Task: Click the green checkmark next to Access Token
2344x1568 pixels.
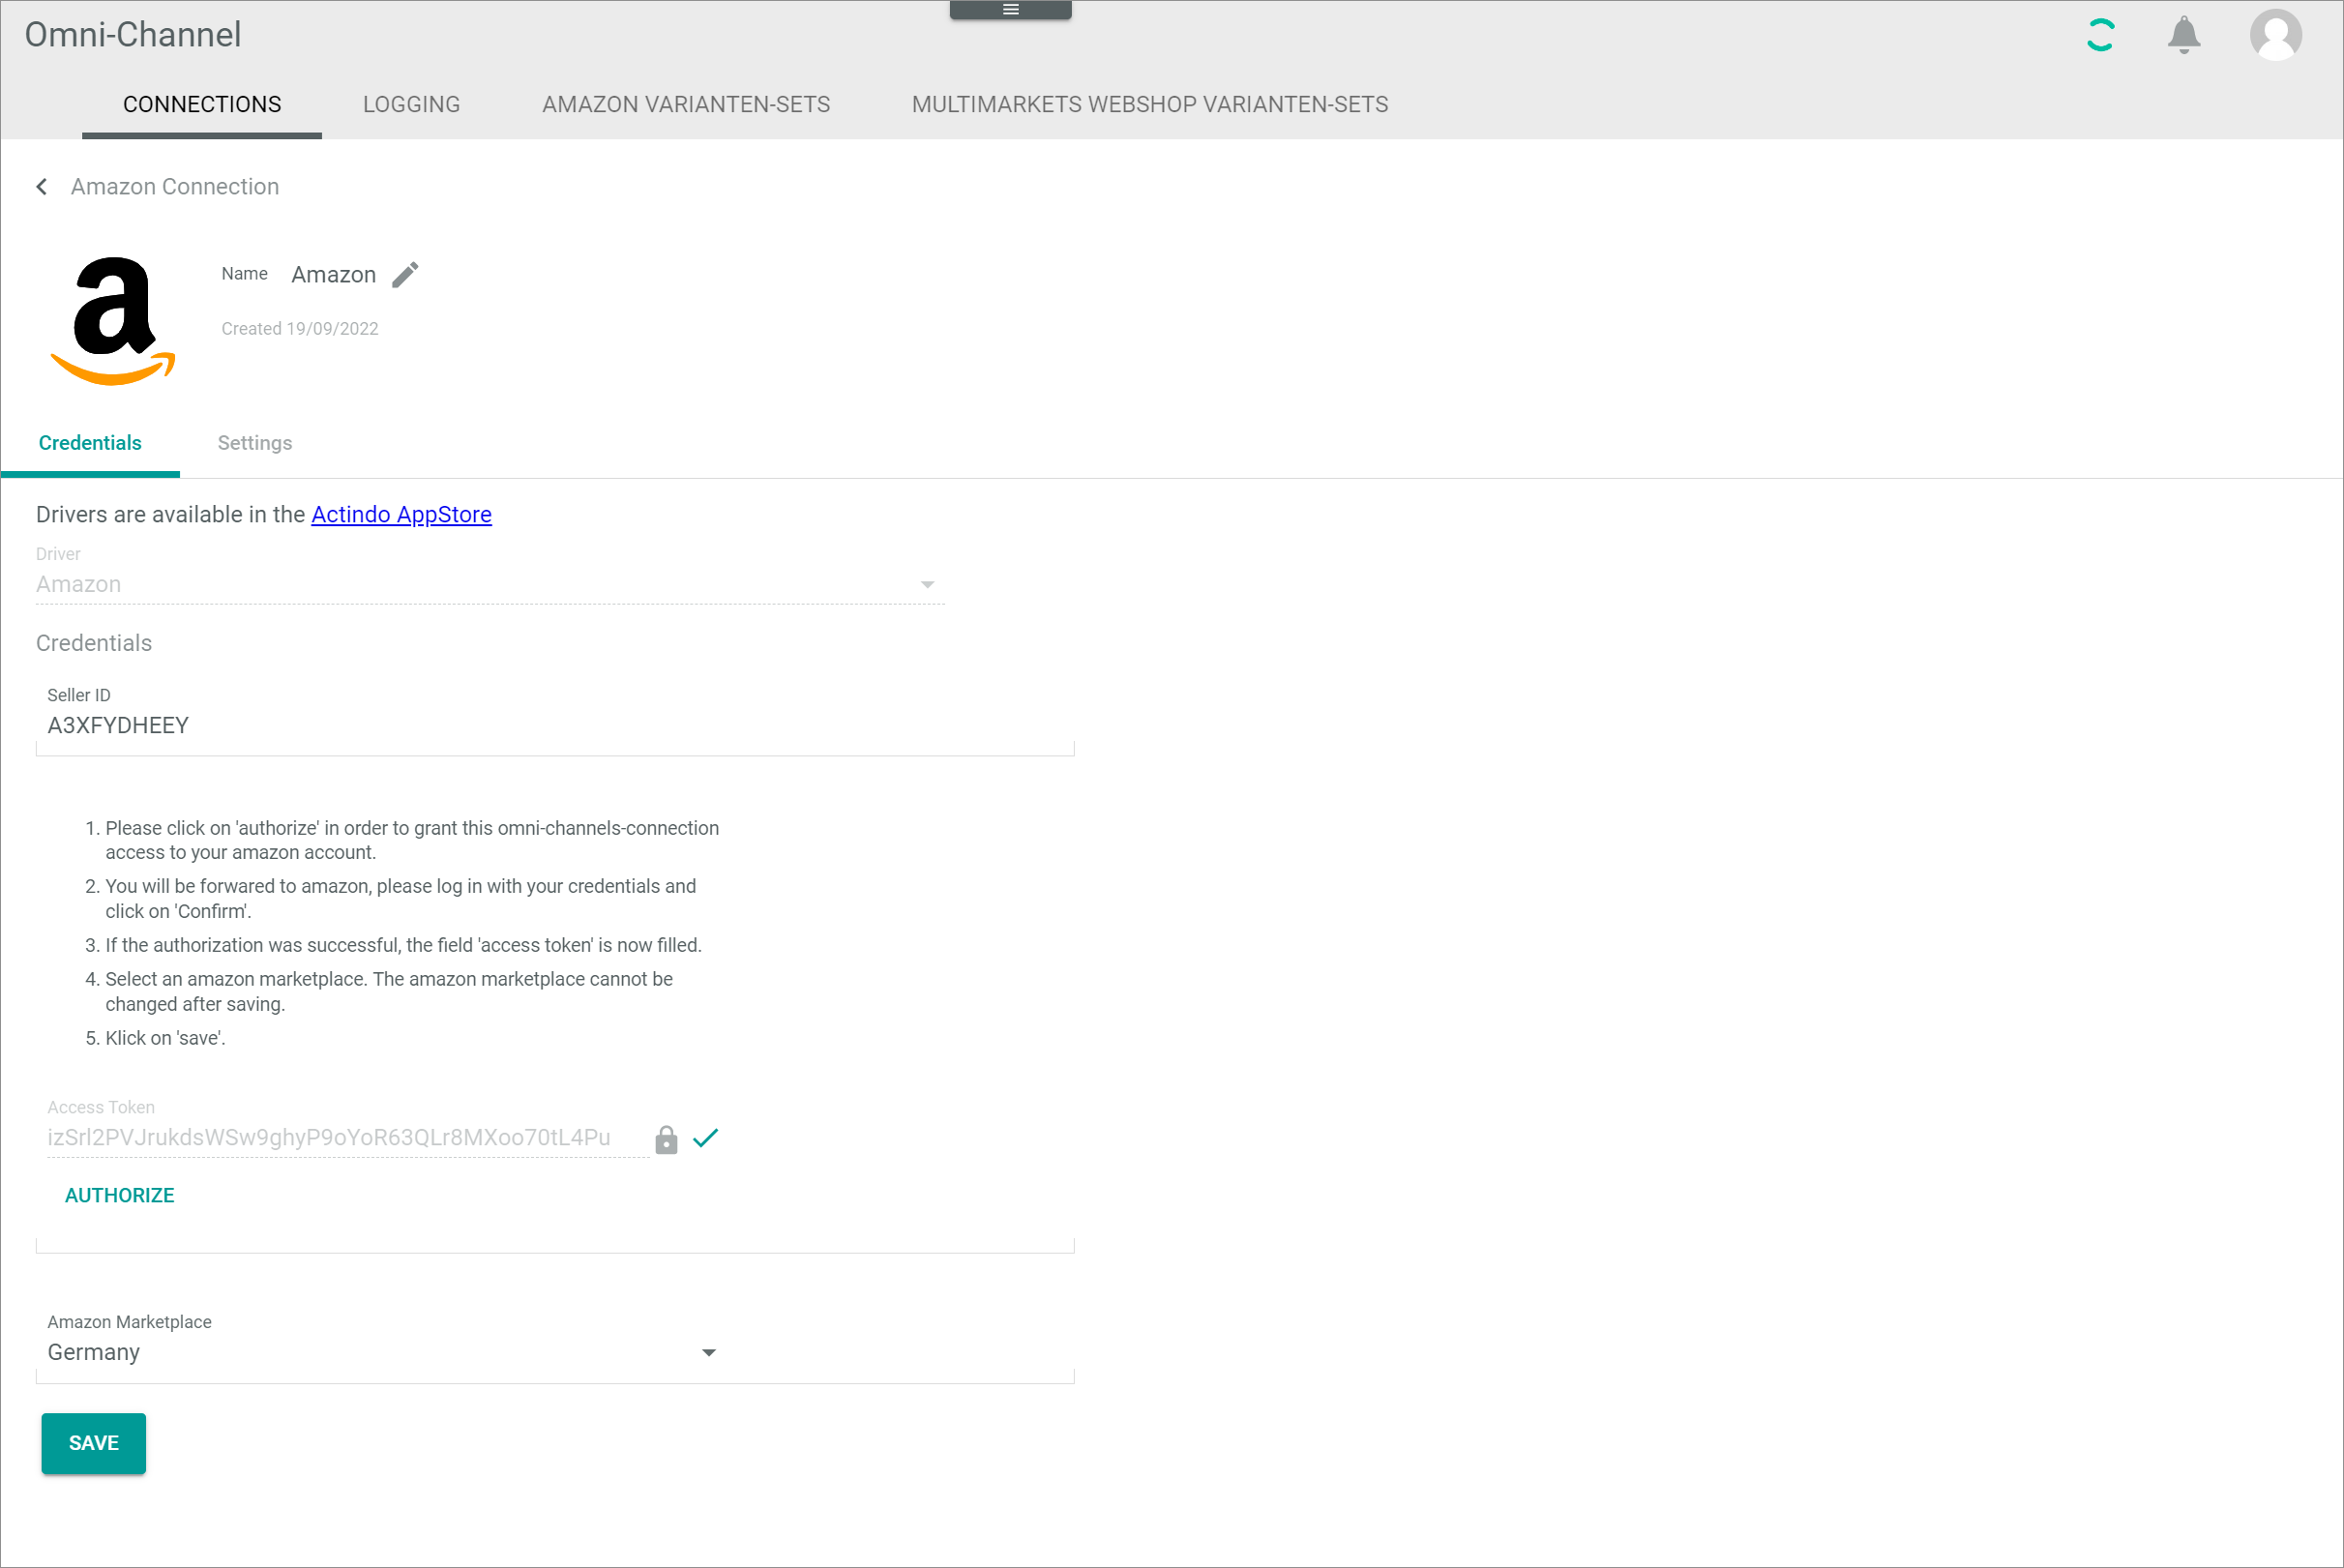Action: point(706,1138)
